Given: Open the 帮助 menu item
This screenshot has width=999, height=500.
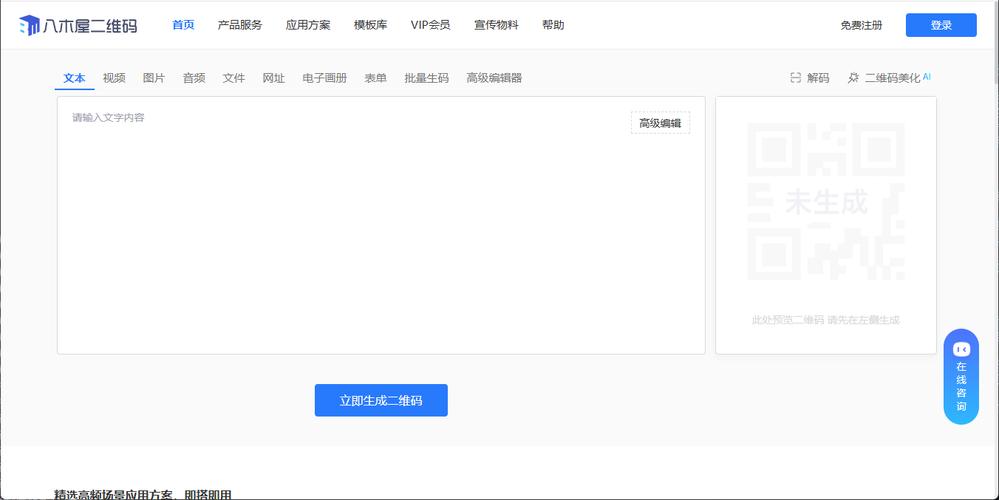Looking at the screenshot, I should (x=553, y=25).
